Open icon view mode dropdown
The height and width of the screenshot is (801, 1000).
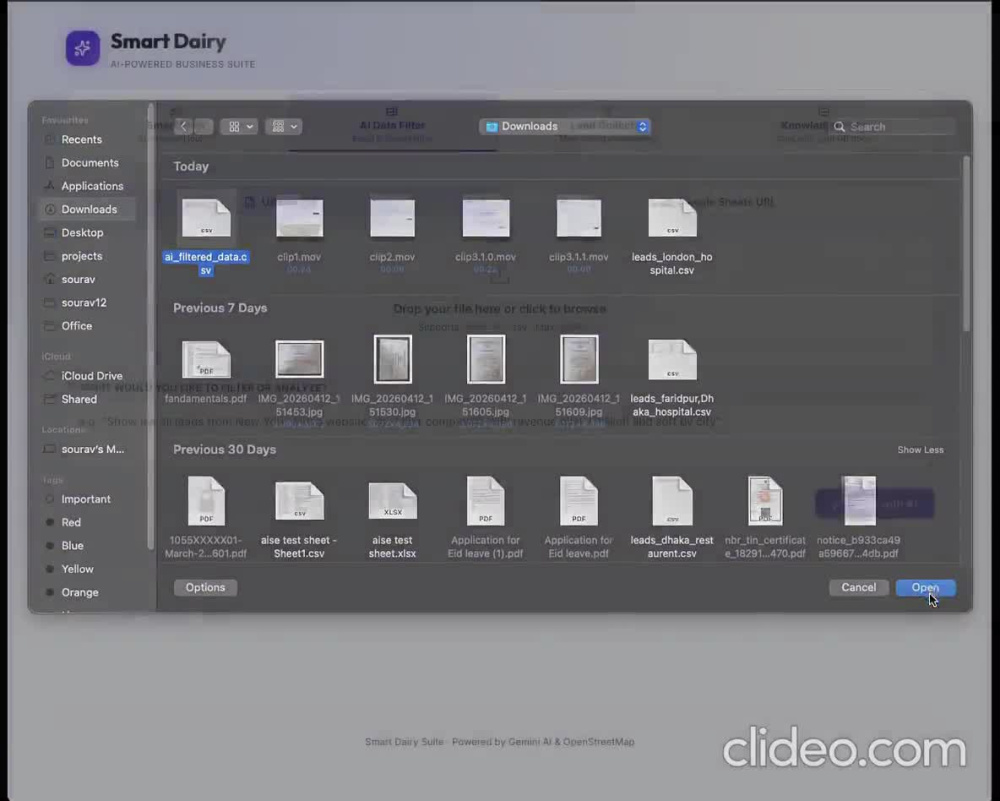click(x=239, y=126)
